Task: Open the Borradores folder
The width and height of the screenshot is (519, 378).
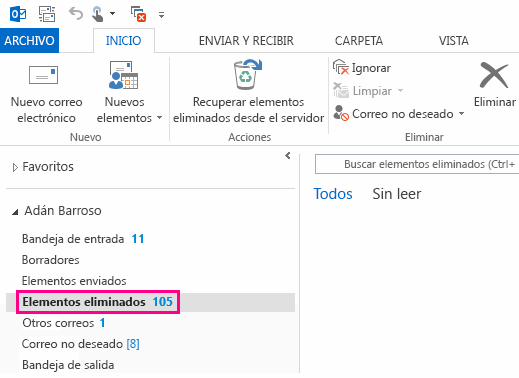Action: point(51,260)
